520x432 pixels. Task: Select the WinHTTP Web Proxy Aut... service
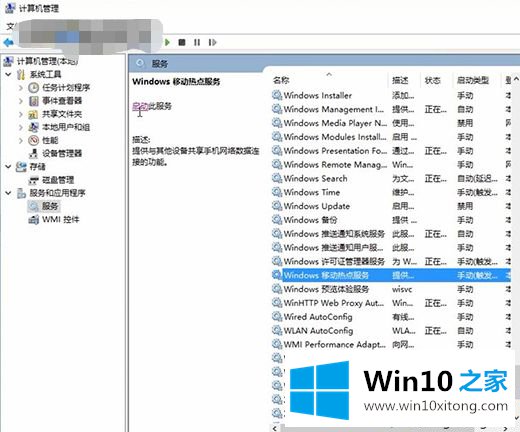click(x=391, y=303)
